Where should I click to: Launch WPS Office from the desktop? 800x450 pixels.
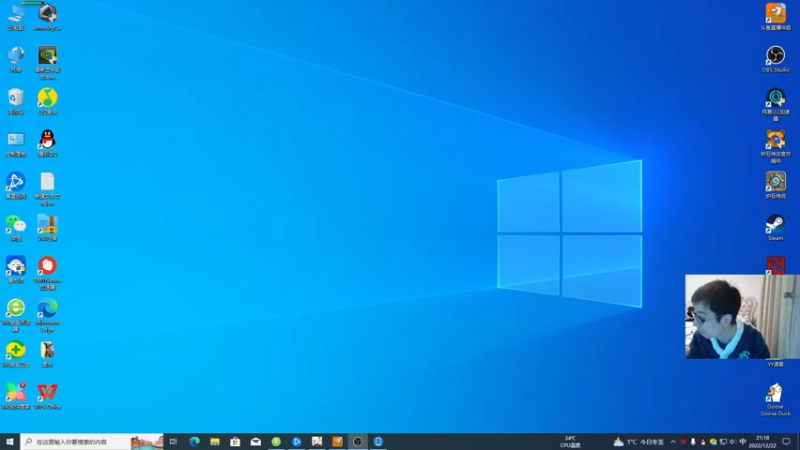coord(47,396)
